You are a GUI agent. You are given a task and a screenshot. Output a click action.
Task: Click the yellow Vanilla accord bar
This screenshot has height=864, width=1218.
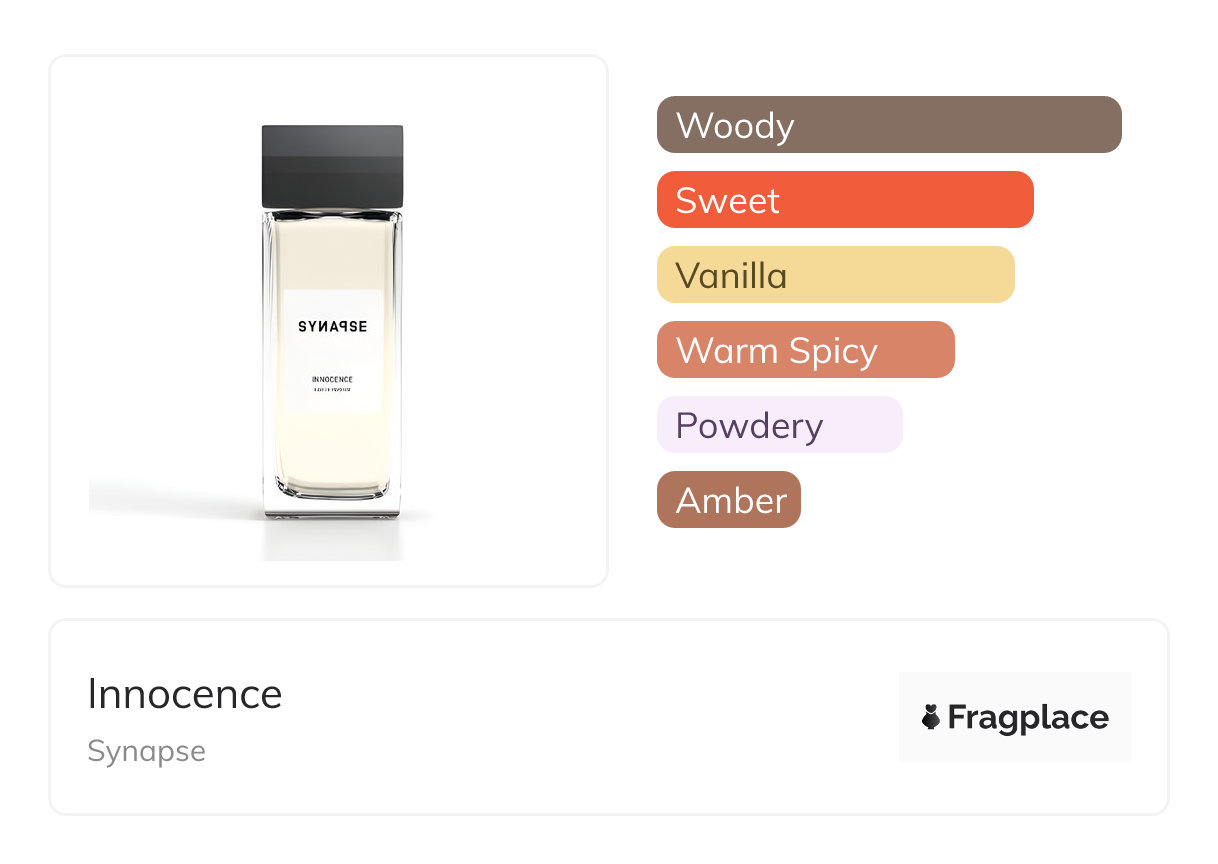tap(835, 275)
